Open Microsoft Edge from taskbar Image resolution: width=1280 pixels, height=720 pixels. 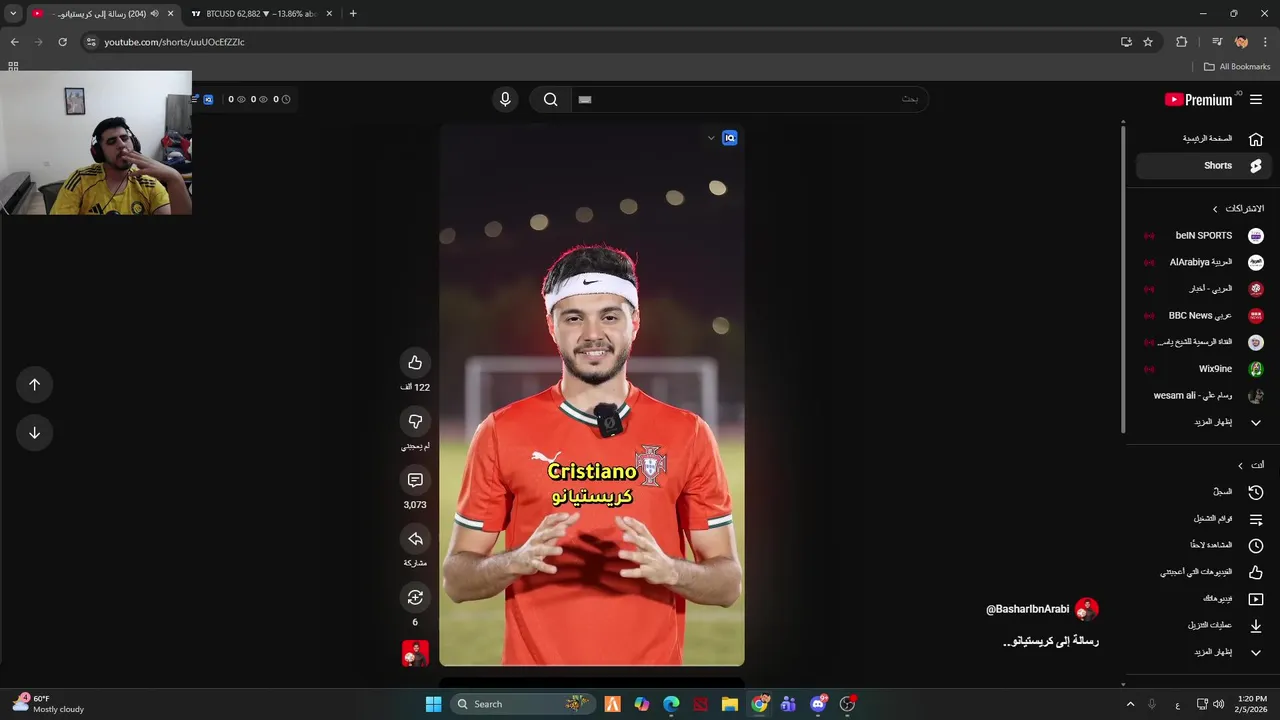click(671, 704)
